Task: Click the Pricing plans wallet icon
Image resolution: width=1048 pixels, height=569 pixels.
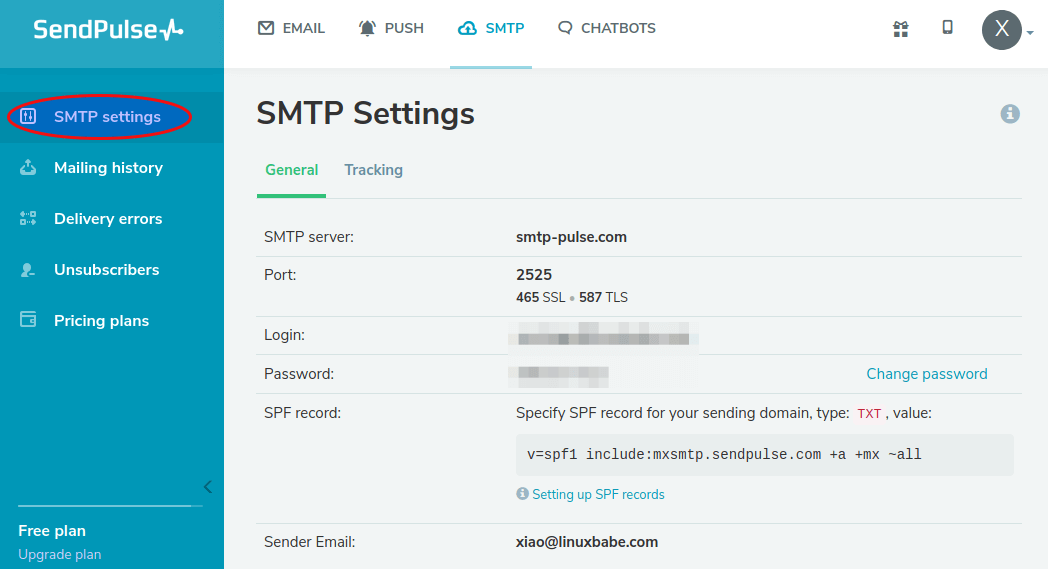Action: click(x=28, y=321)
